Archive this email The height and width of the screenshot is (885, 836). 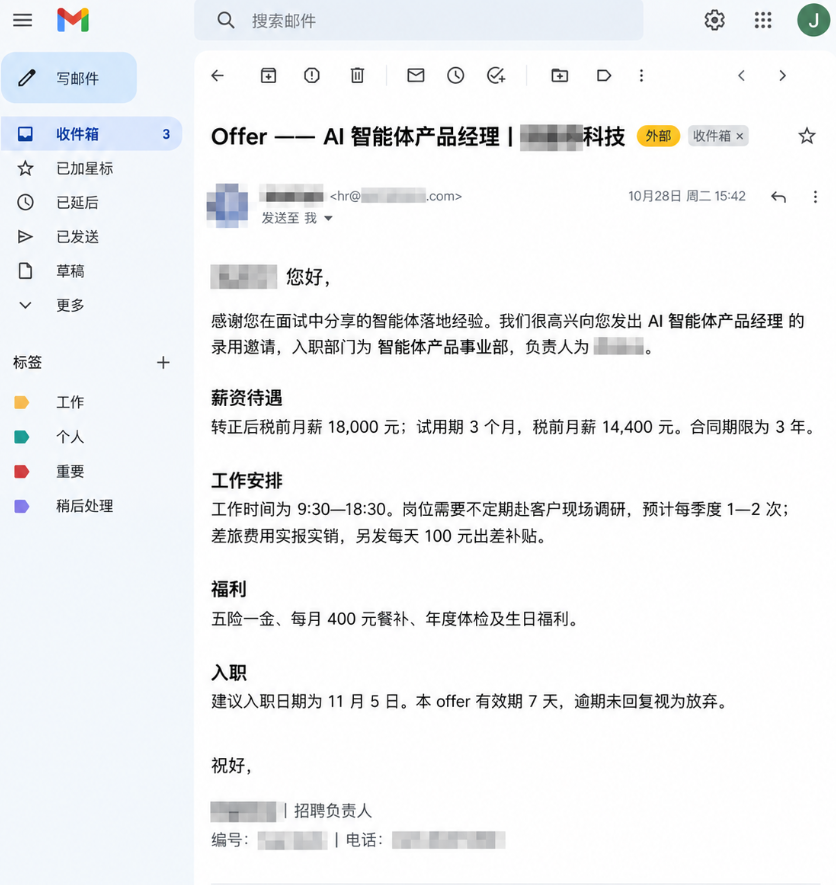click(268, 76)
